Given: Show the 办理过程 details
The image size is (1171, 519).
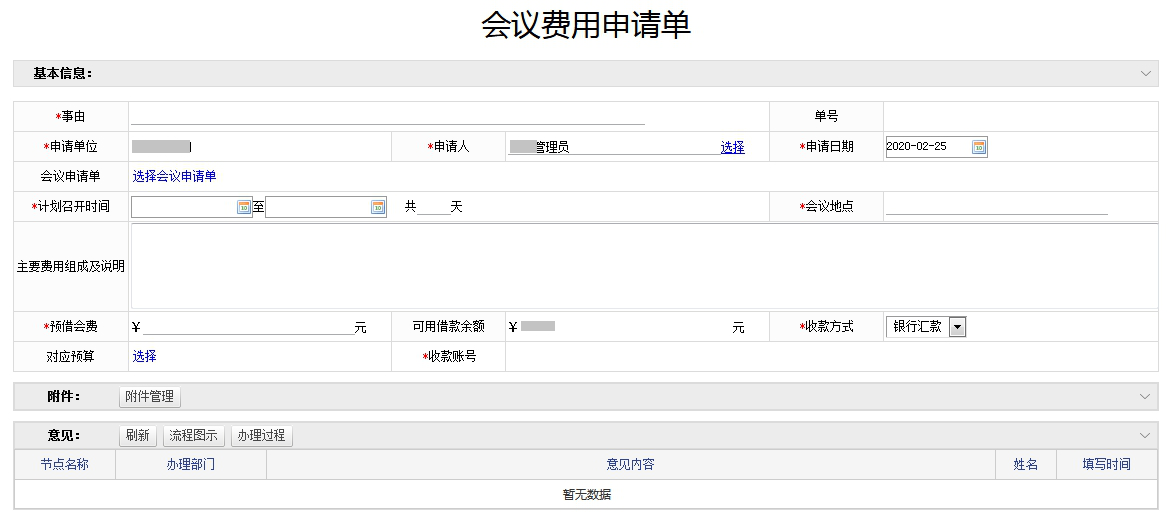Looking at the screenshot, I should (x=262, y=436).
